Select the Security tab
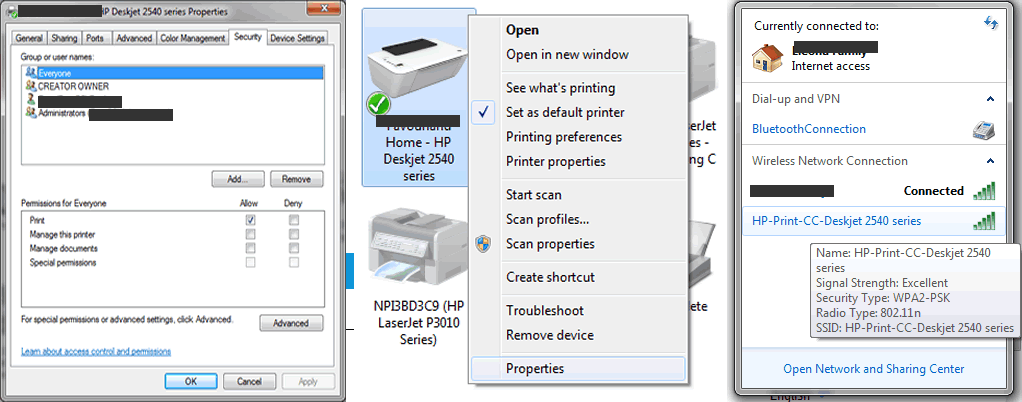The image size is (1022, 402). click(248, 37)
